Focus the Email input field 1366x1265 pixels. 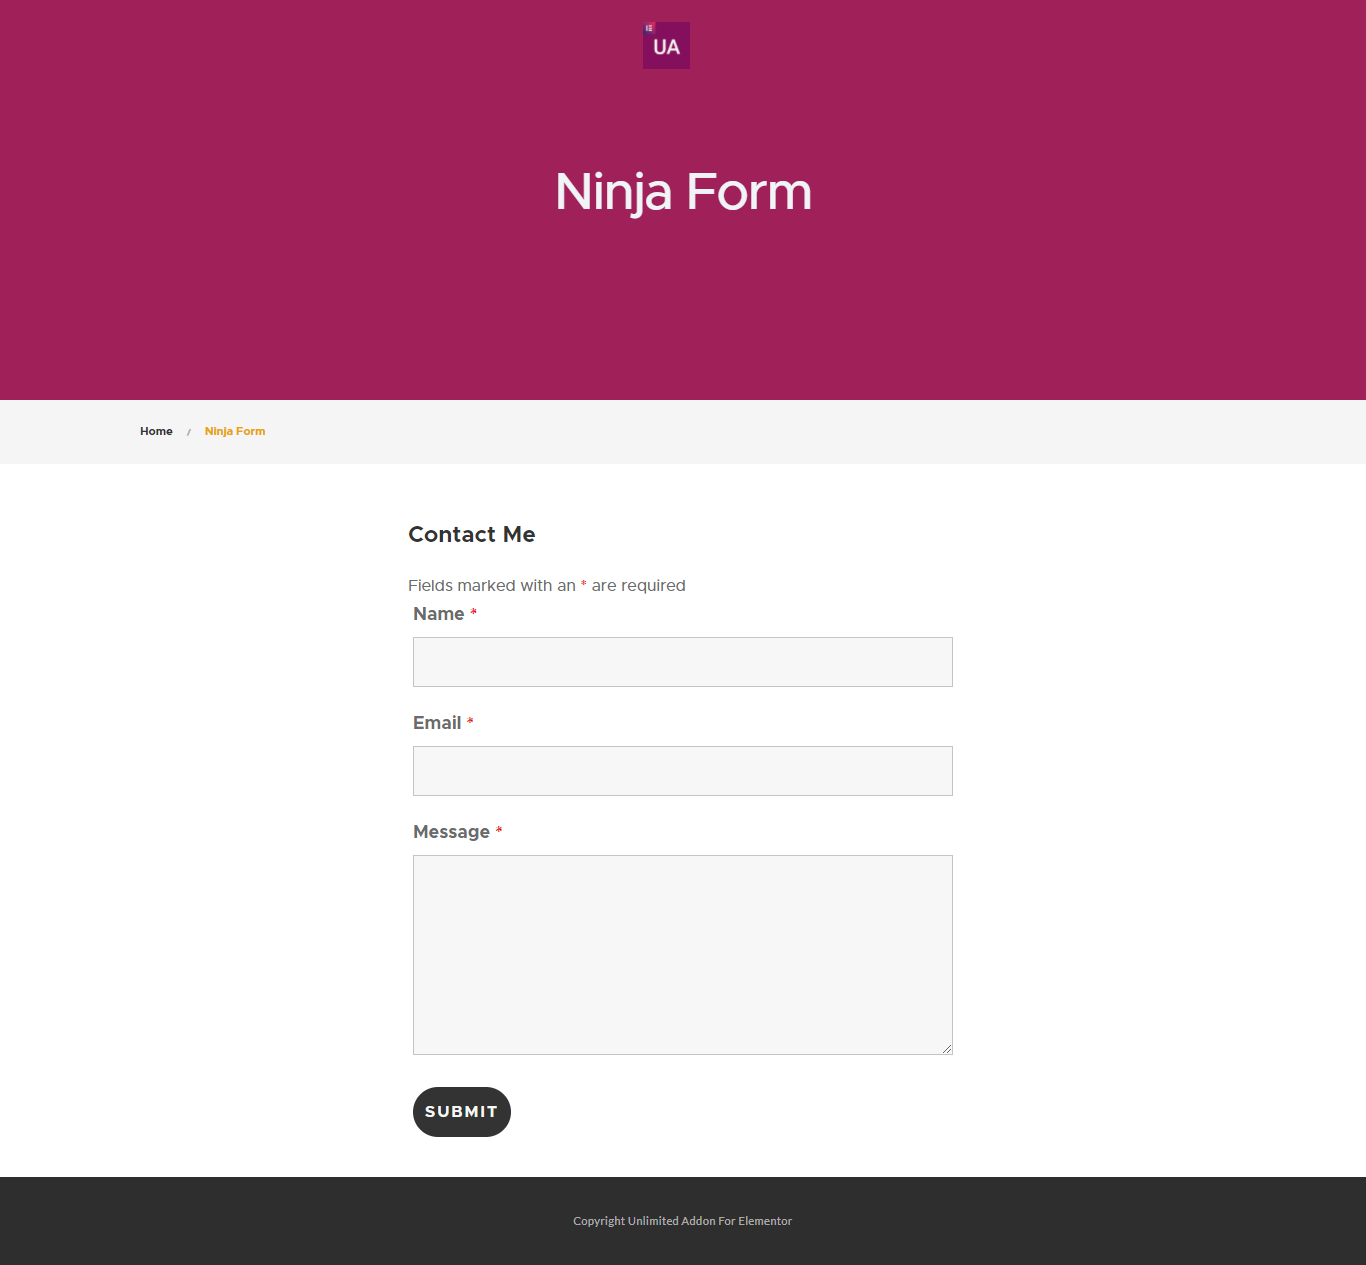click(683, 771)
